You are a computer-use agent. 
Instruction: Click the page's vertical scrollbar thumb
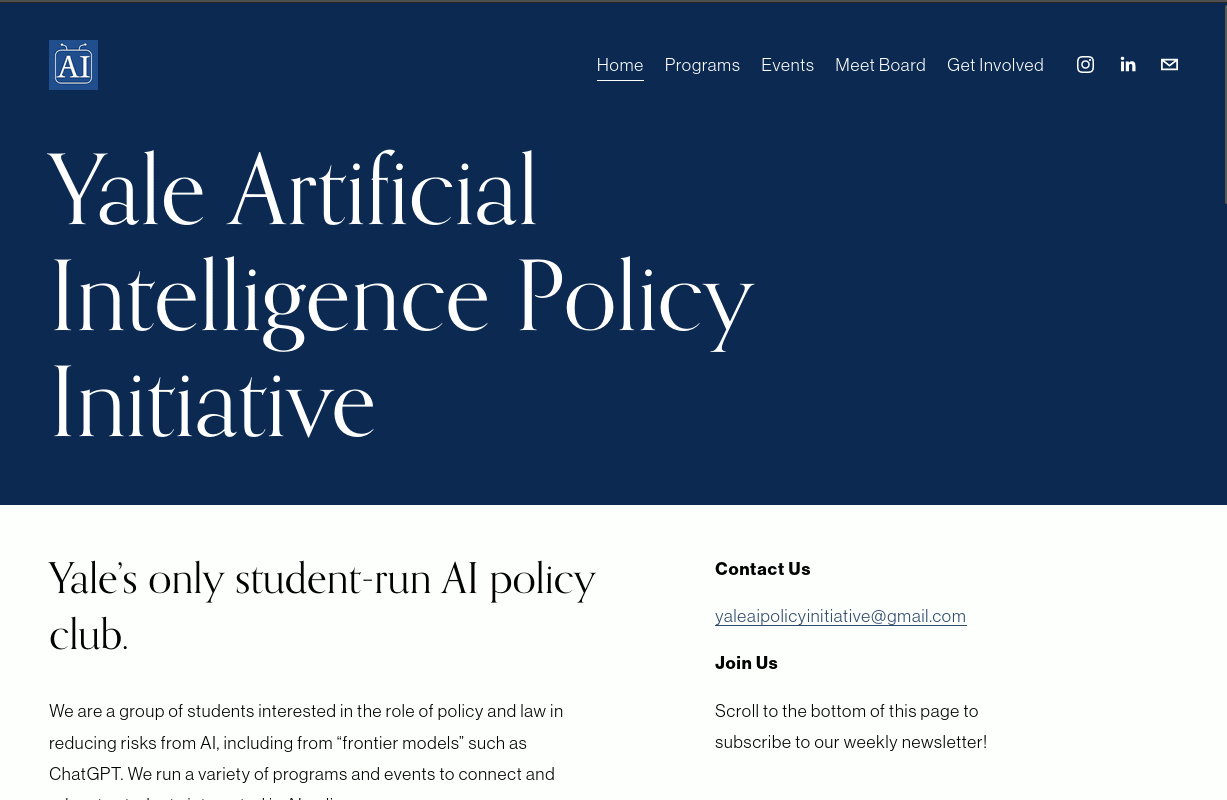(x=1223, y=100)
